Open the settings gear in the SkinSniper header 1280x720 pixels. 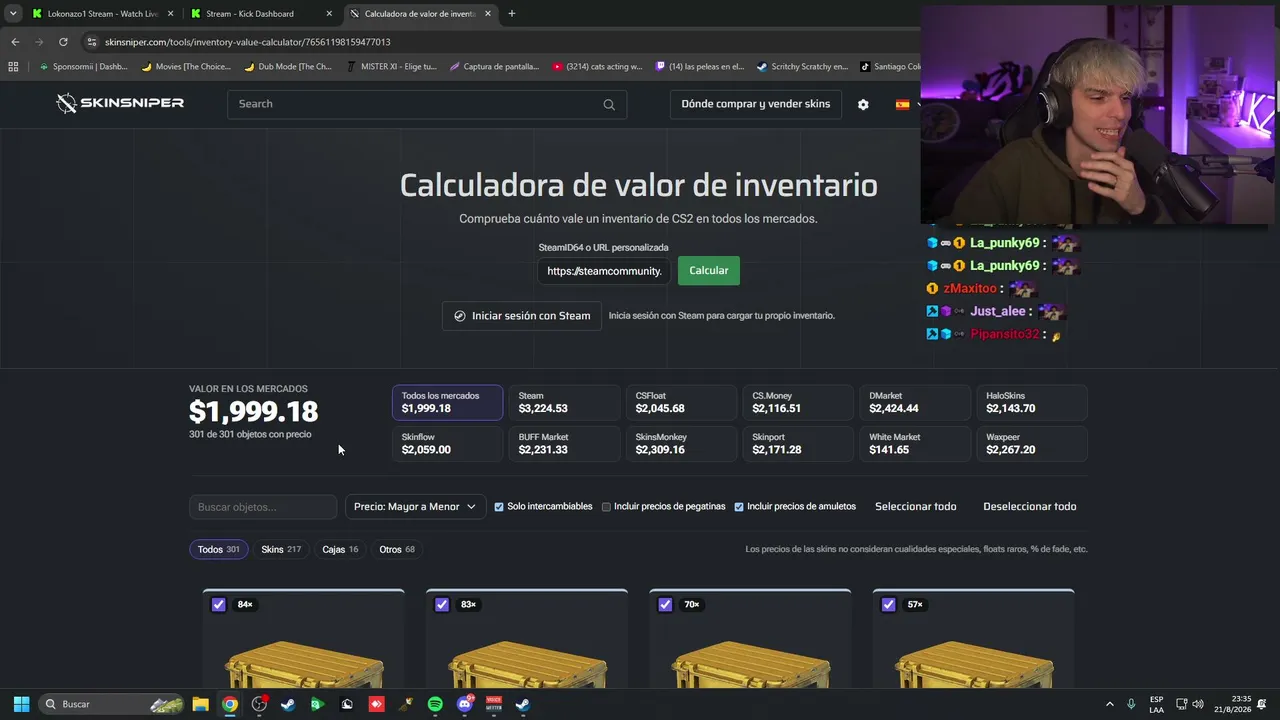pyautogui.click(x=863, y=104)
